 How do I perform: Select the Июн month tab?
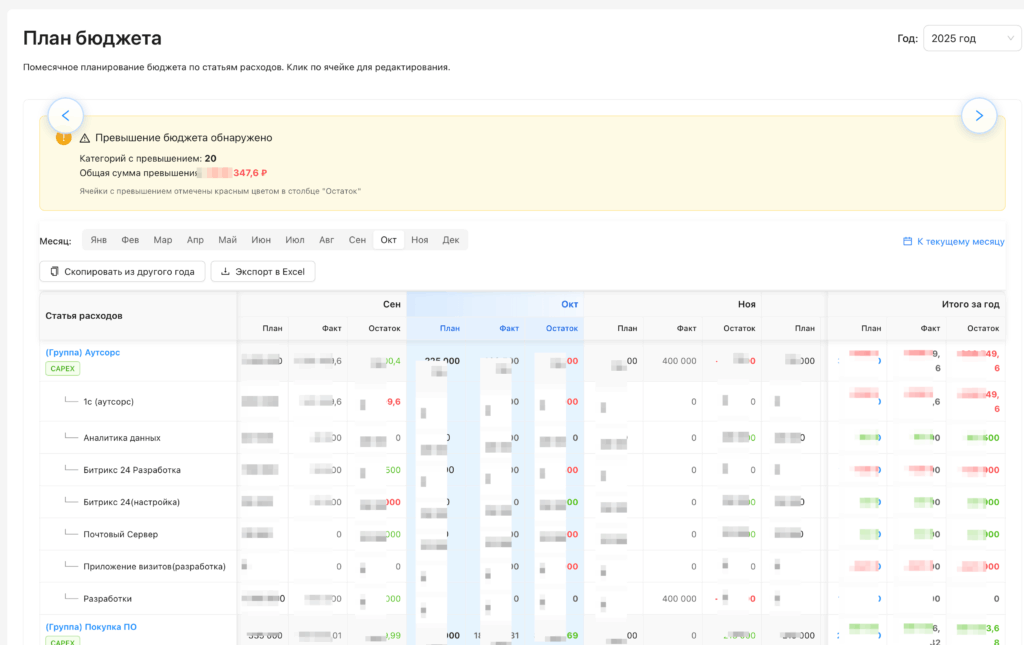261,240
